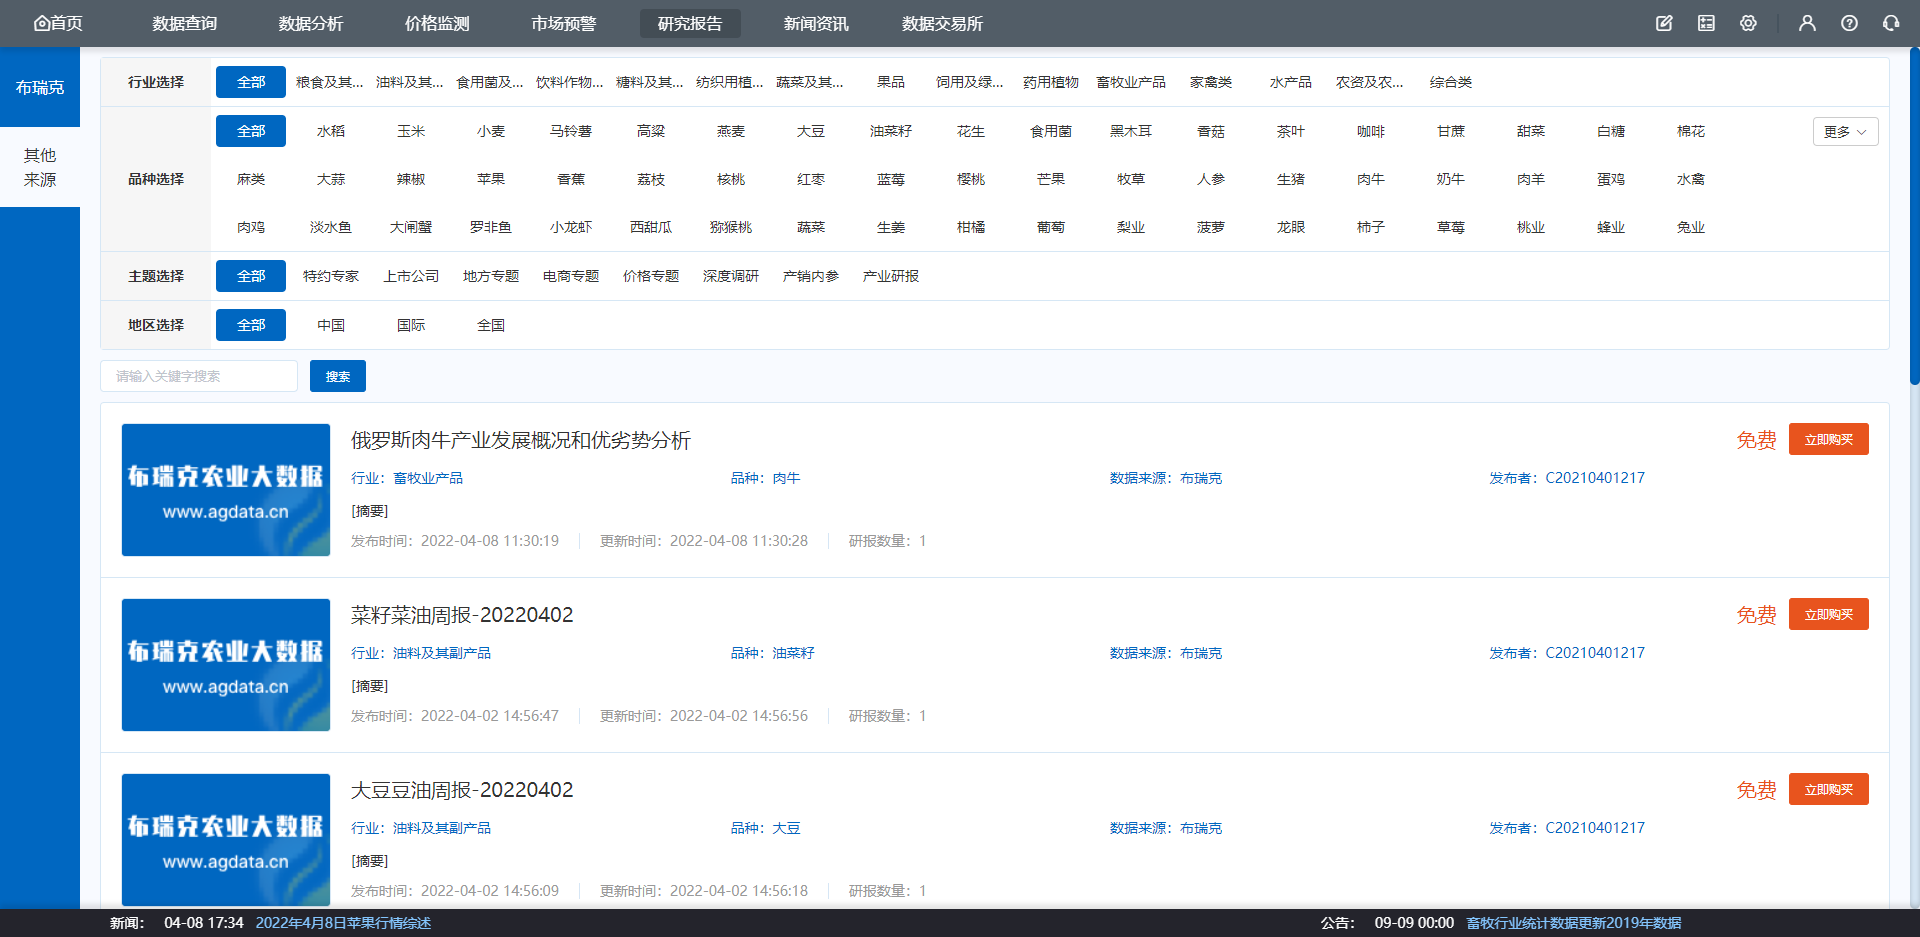Click thumbnail of 菜籽菜油周报 report
The height and width of the screenshot is (937, 1920).
[x=226, y=665]
